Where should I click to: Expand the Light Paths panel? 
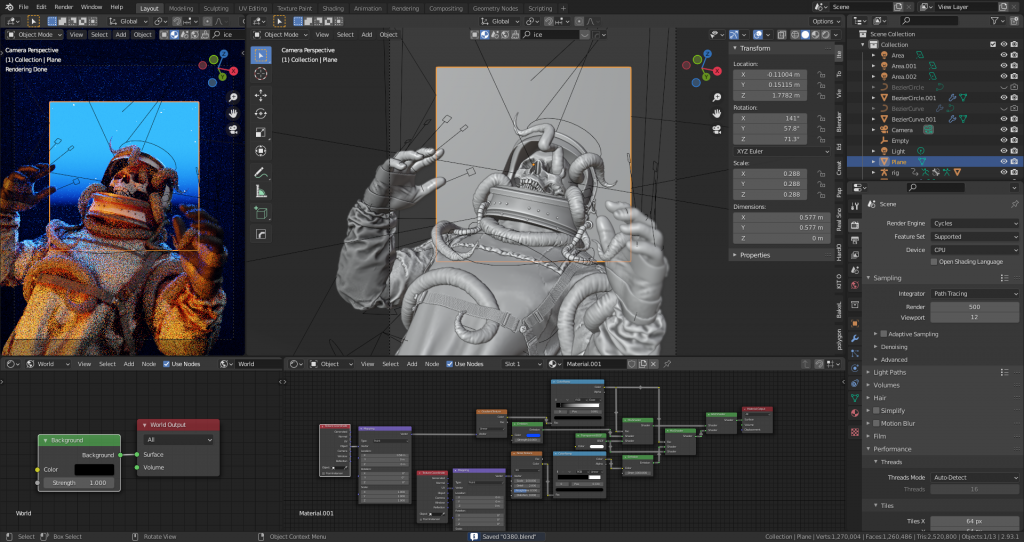pyautogui.click(x=889, y=372)
